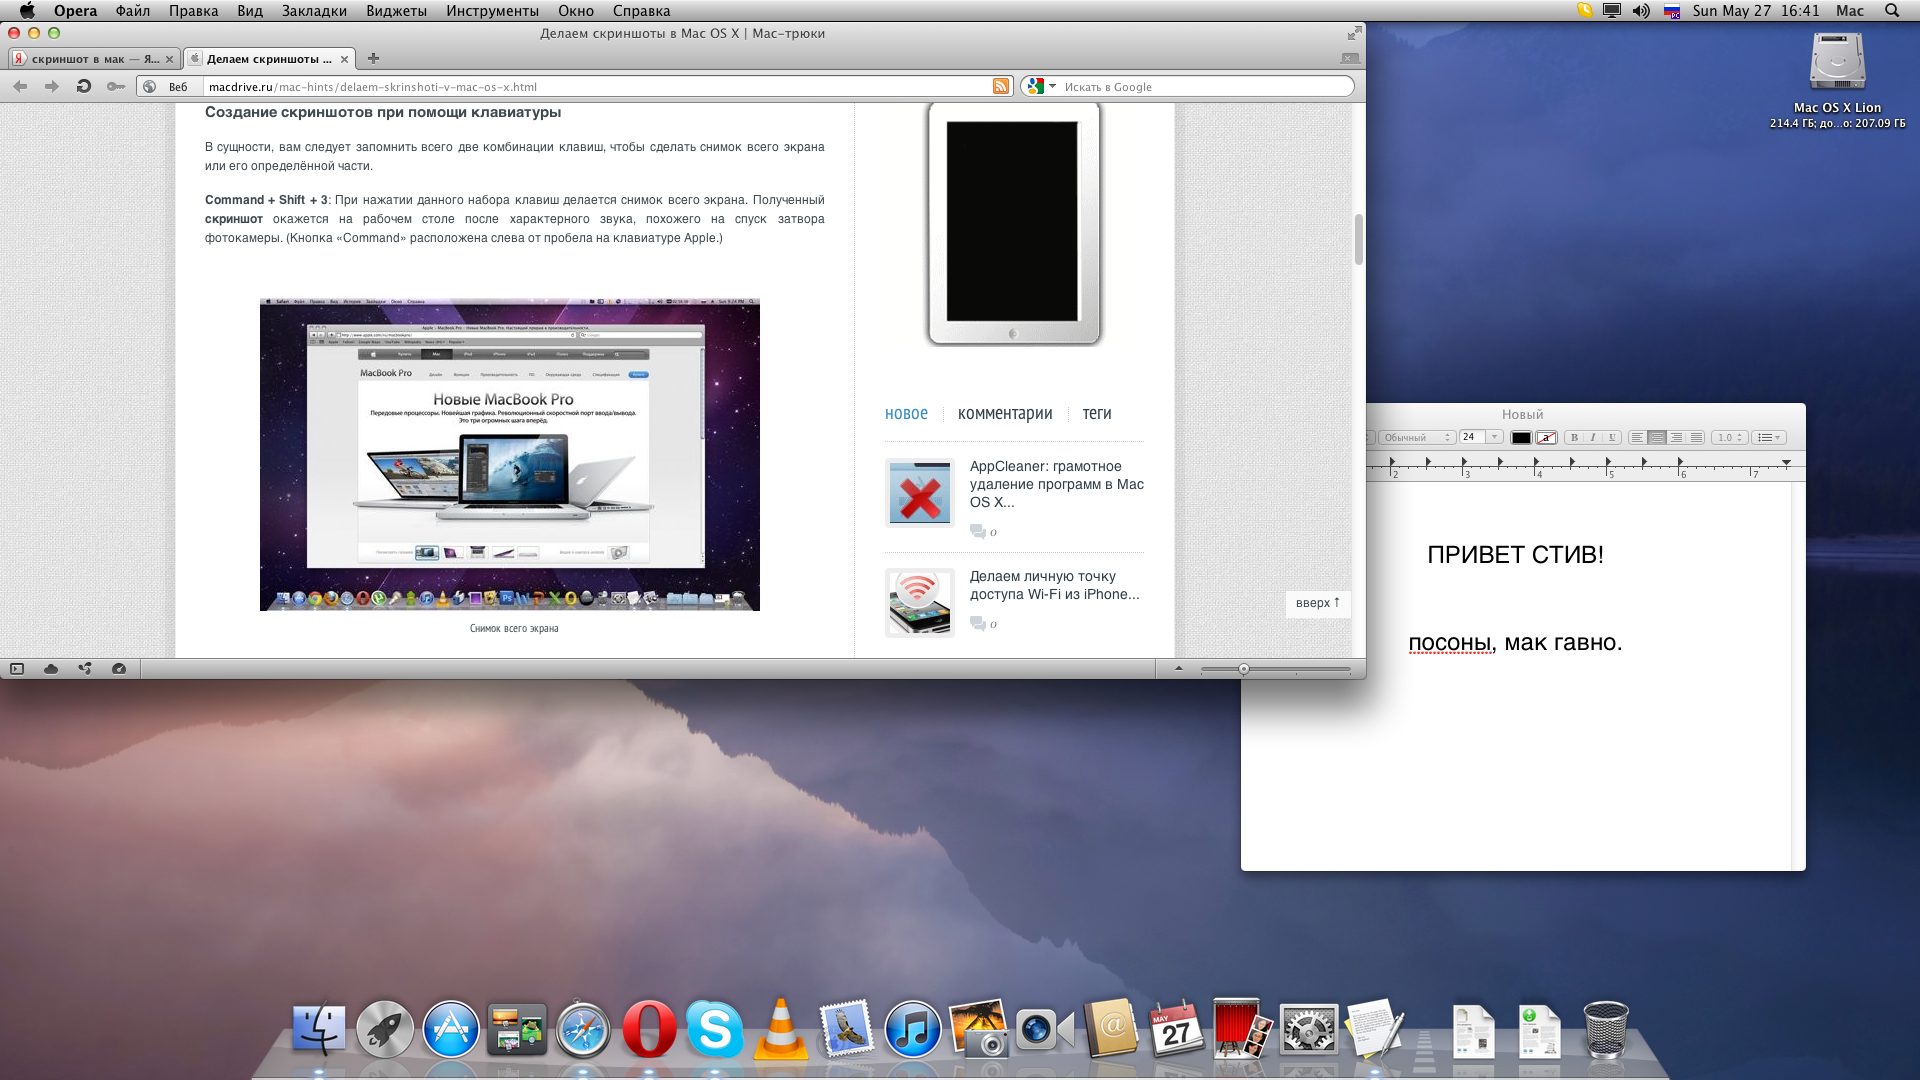Click Opera's reload page icon
1920x1080 pixels.
click(x=84, y=87)
